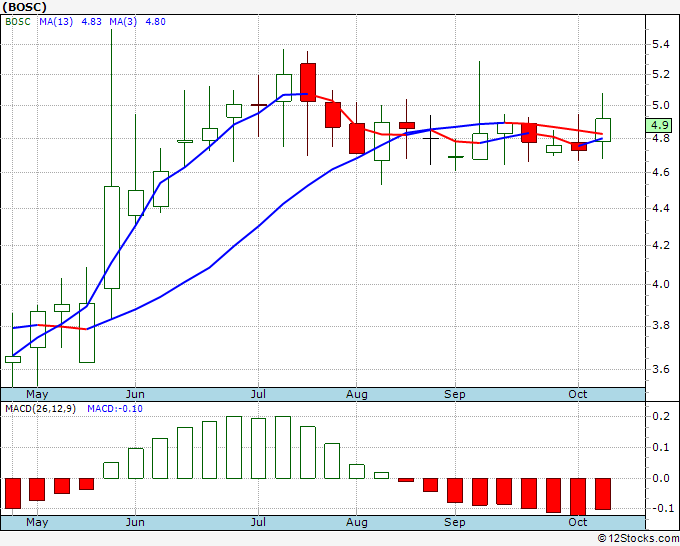Click the 0.2 MACD axis label
The image size is (680, 546).
tap(660, 416)
